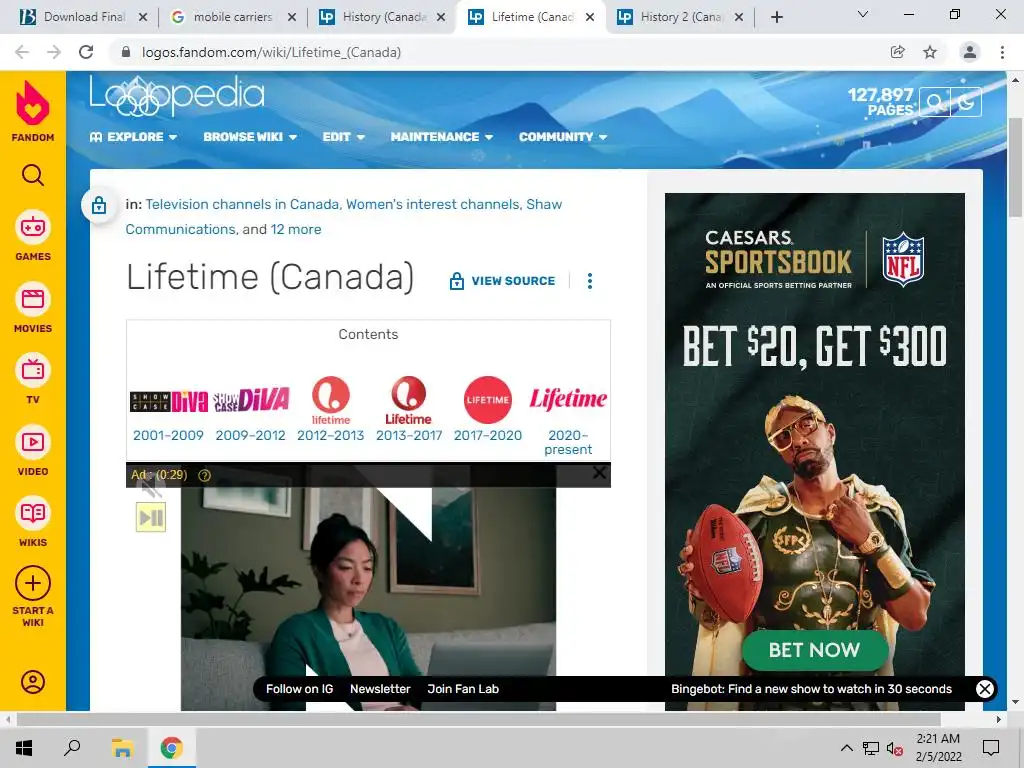Click the share page icon in address bar
Image resolution: width=1024 pixels, height=768 pixels.
coord(898,52)
